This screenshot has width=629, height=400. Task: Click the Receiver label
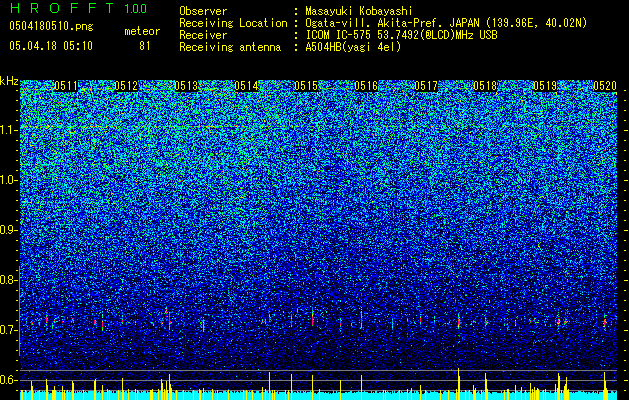click(x=203, y=35)
